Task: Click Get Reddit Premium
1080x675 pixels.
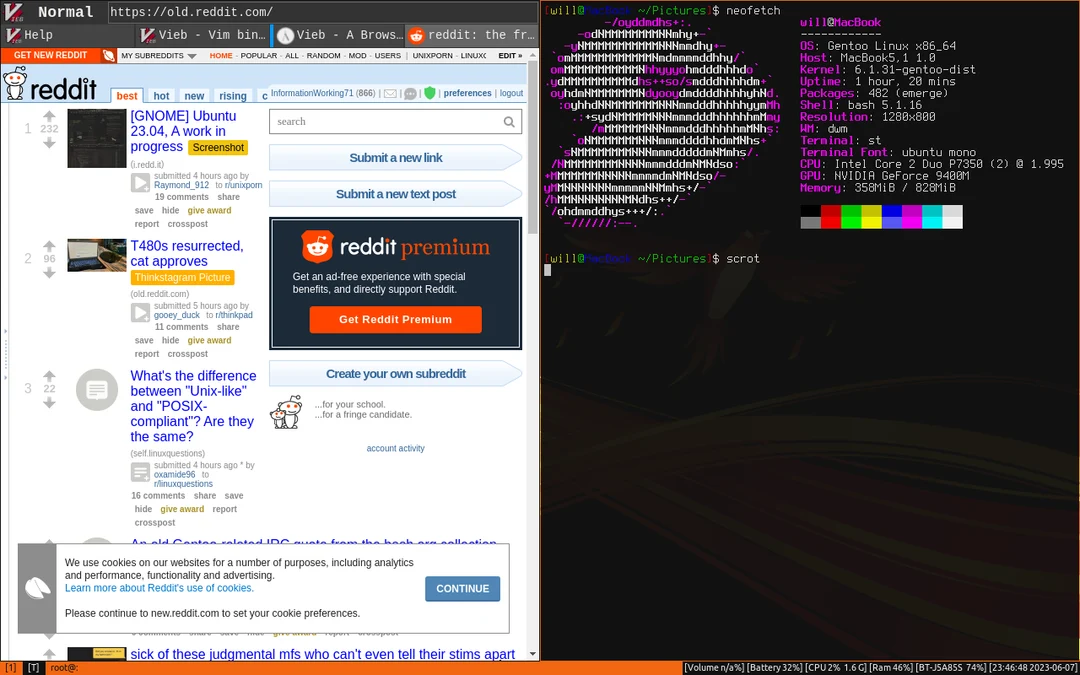Action: [395, 321]
